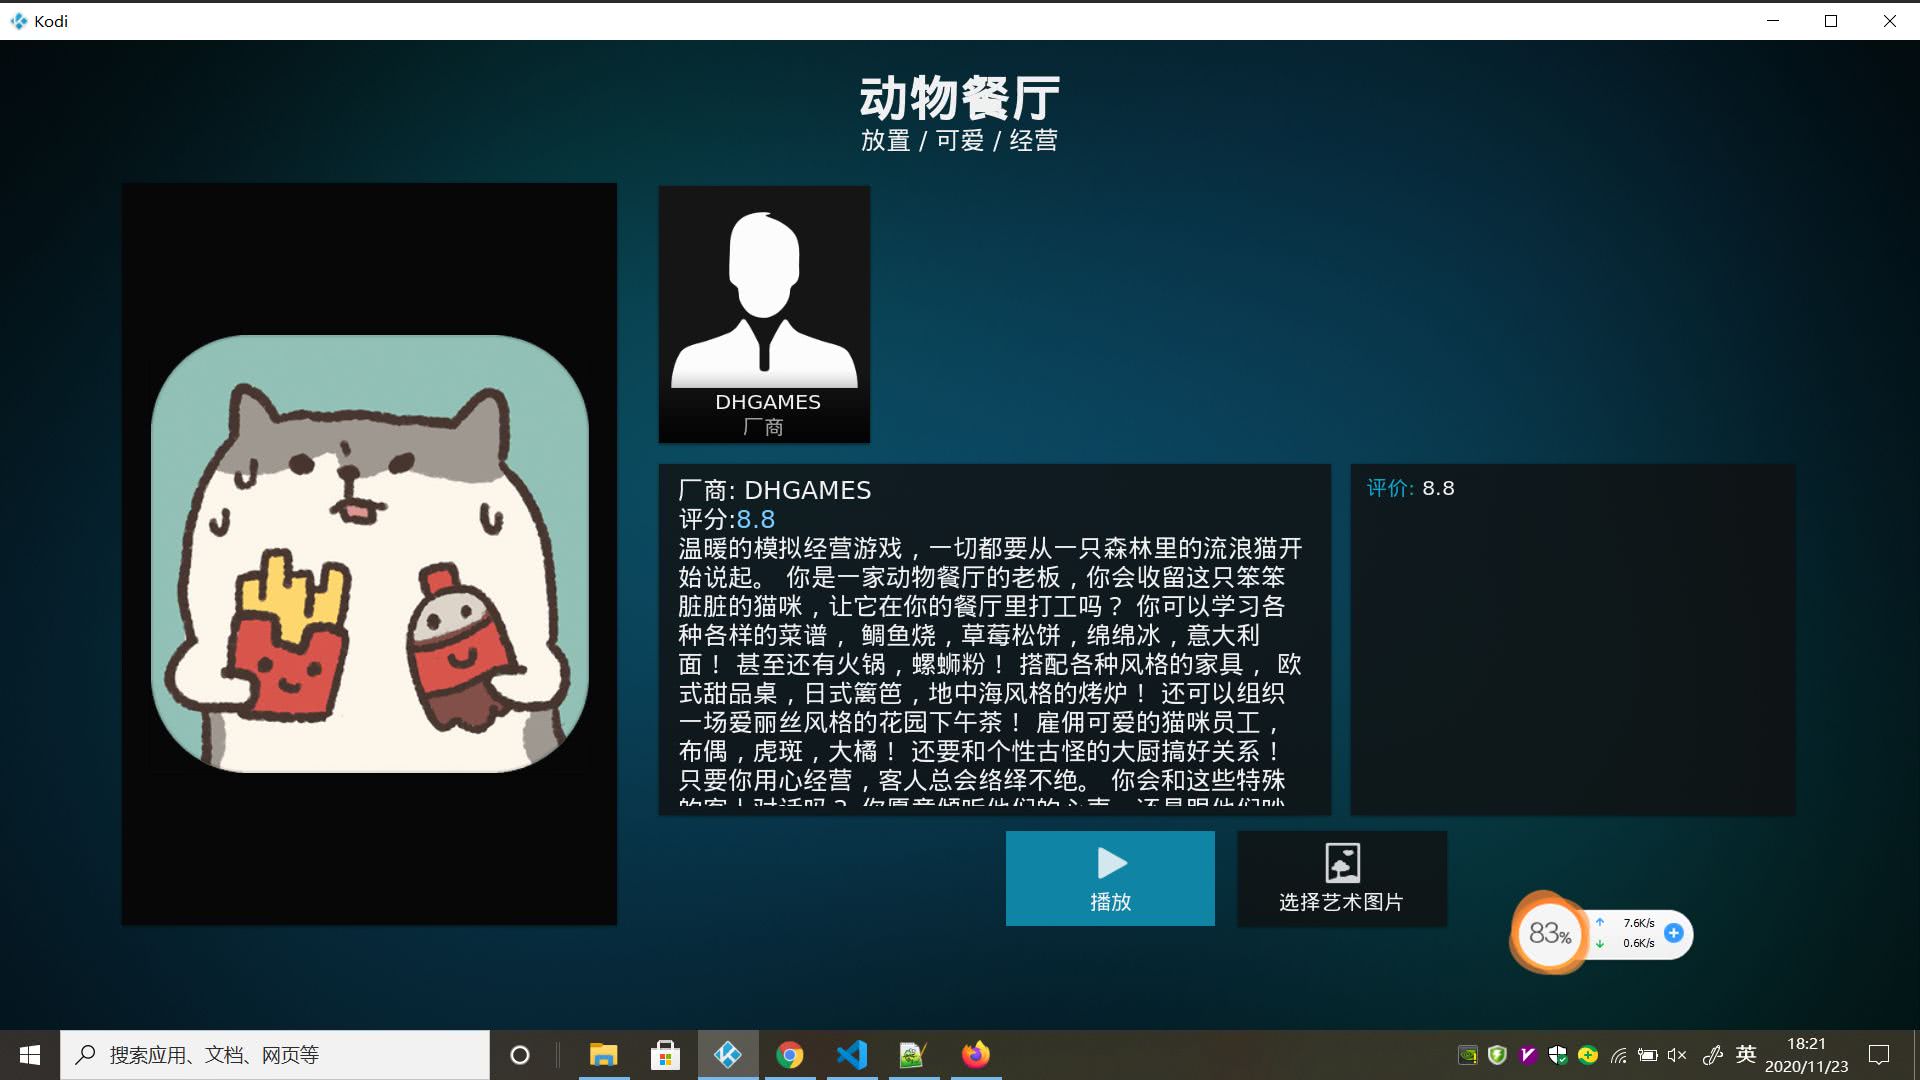Click the blue plus icon on speed widget
This screenshot has width=1920, height=1080.
coord(1673,933)
